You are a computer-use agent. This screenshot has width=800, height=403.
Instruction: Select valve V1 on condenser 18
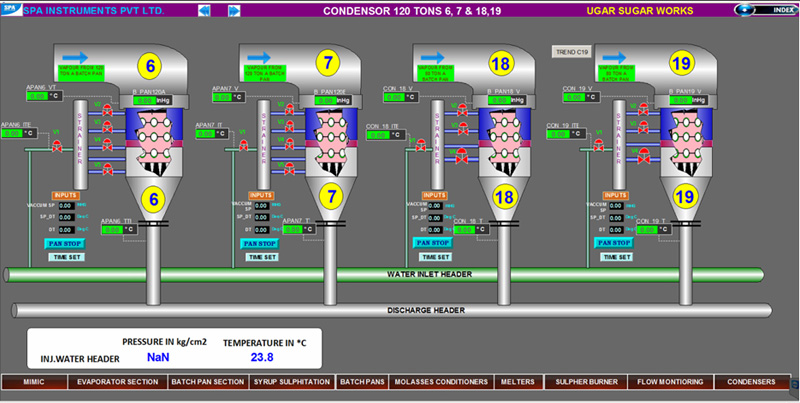420,146
